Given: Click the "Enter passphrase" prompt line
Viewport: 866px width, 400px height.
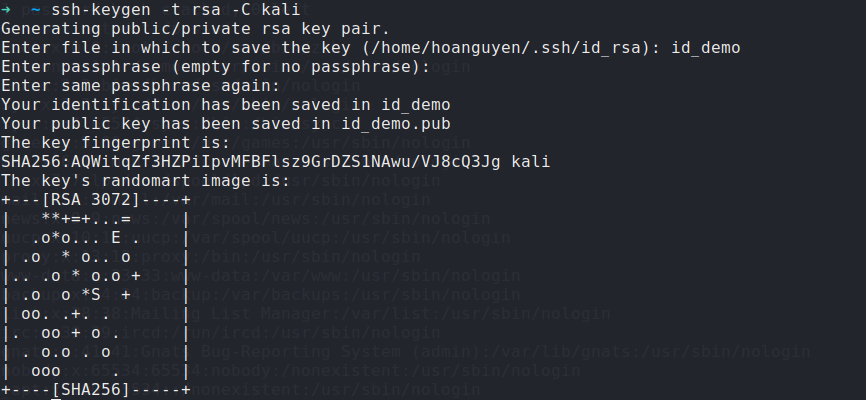Looking at the screenshot, I should pyautogui.click(x=215, y=67).
